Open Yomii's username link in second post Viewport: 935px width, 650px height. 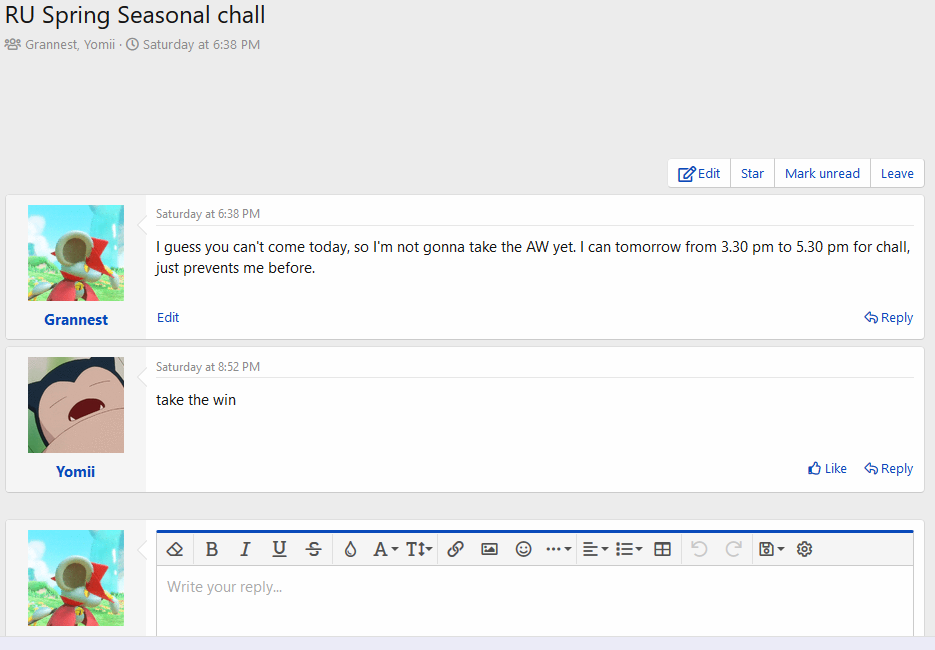pos(76,472)
